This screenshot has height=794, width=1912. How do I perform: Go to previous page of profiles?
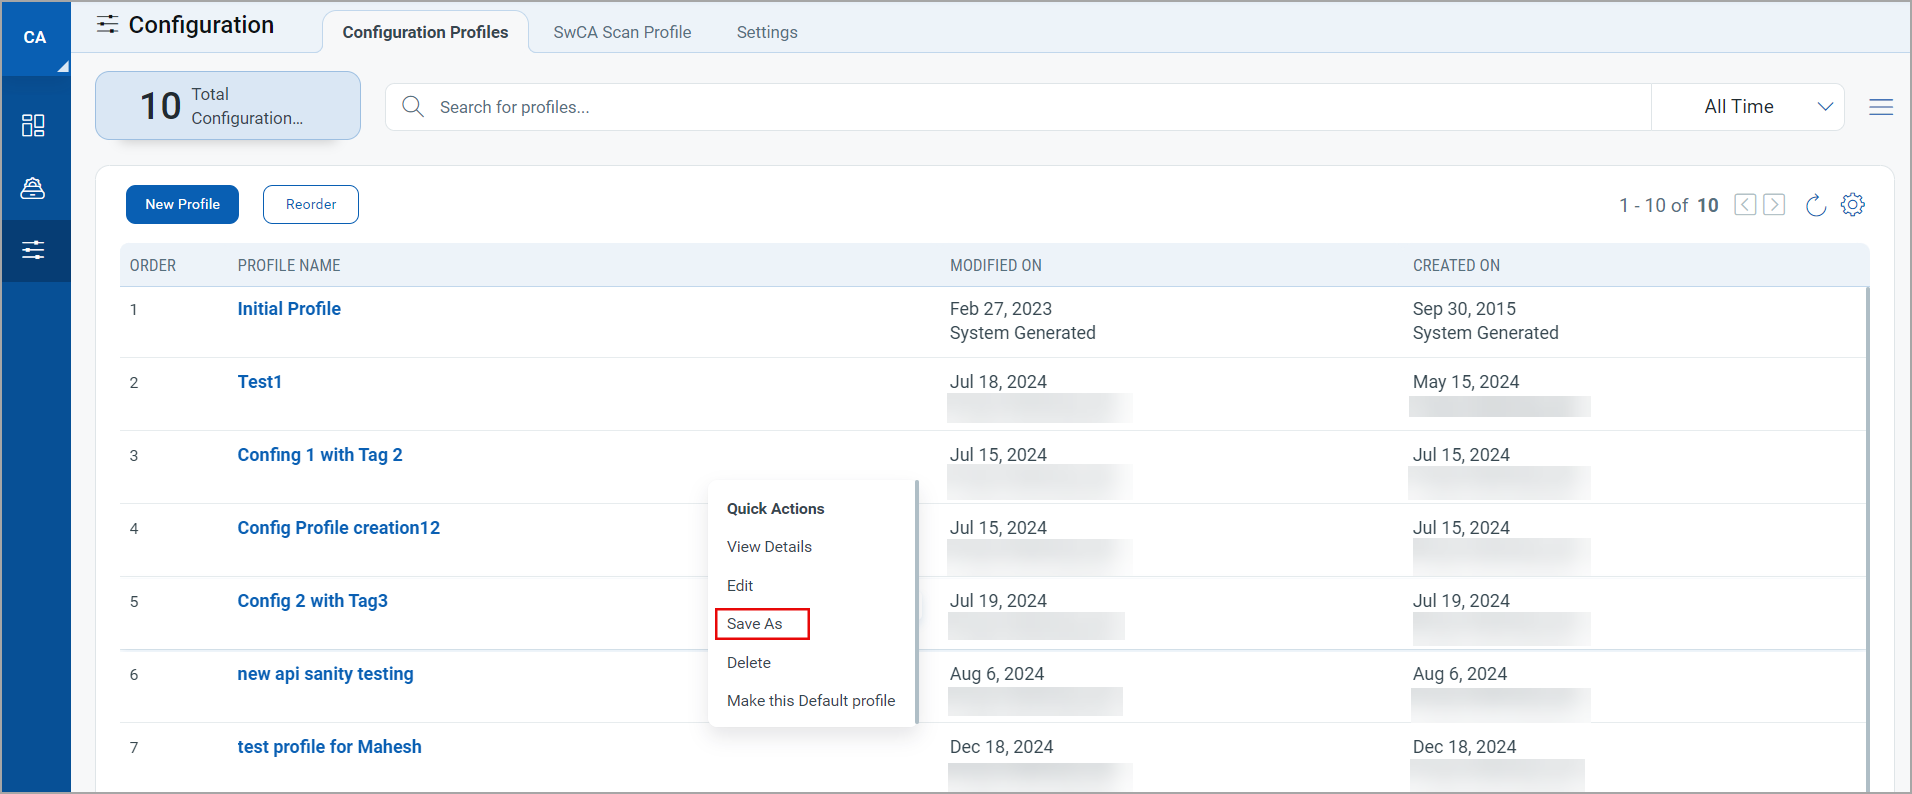(1745, 204)
